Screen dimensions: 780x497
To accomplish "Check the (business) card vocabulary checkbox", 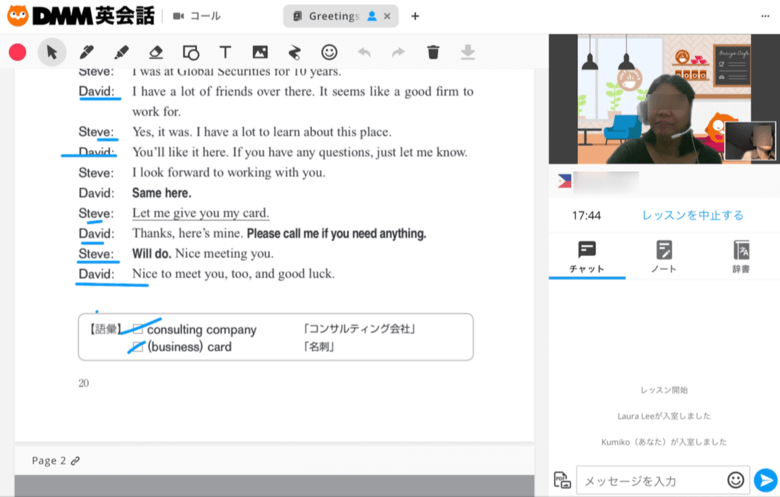I will pos(138,347).
